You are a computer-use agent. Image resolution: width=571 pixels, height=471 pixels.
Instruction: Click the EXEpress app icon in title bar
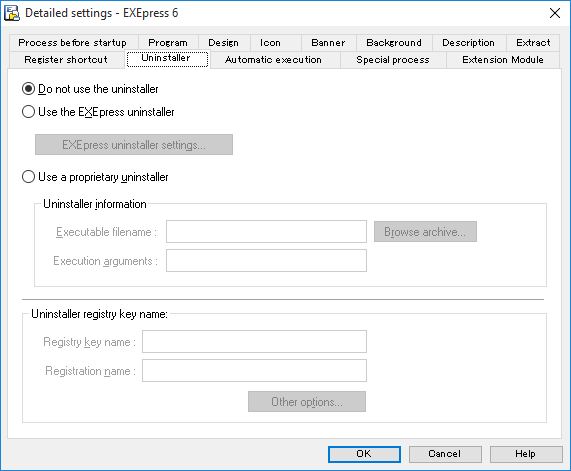click(x=12, y=13)
